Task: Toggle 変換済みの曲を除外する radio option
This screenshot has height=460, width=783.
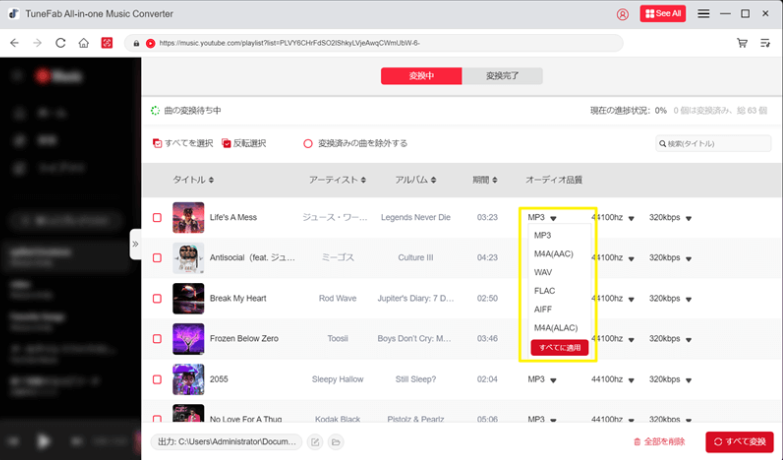Action: [x=308, y=143]
